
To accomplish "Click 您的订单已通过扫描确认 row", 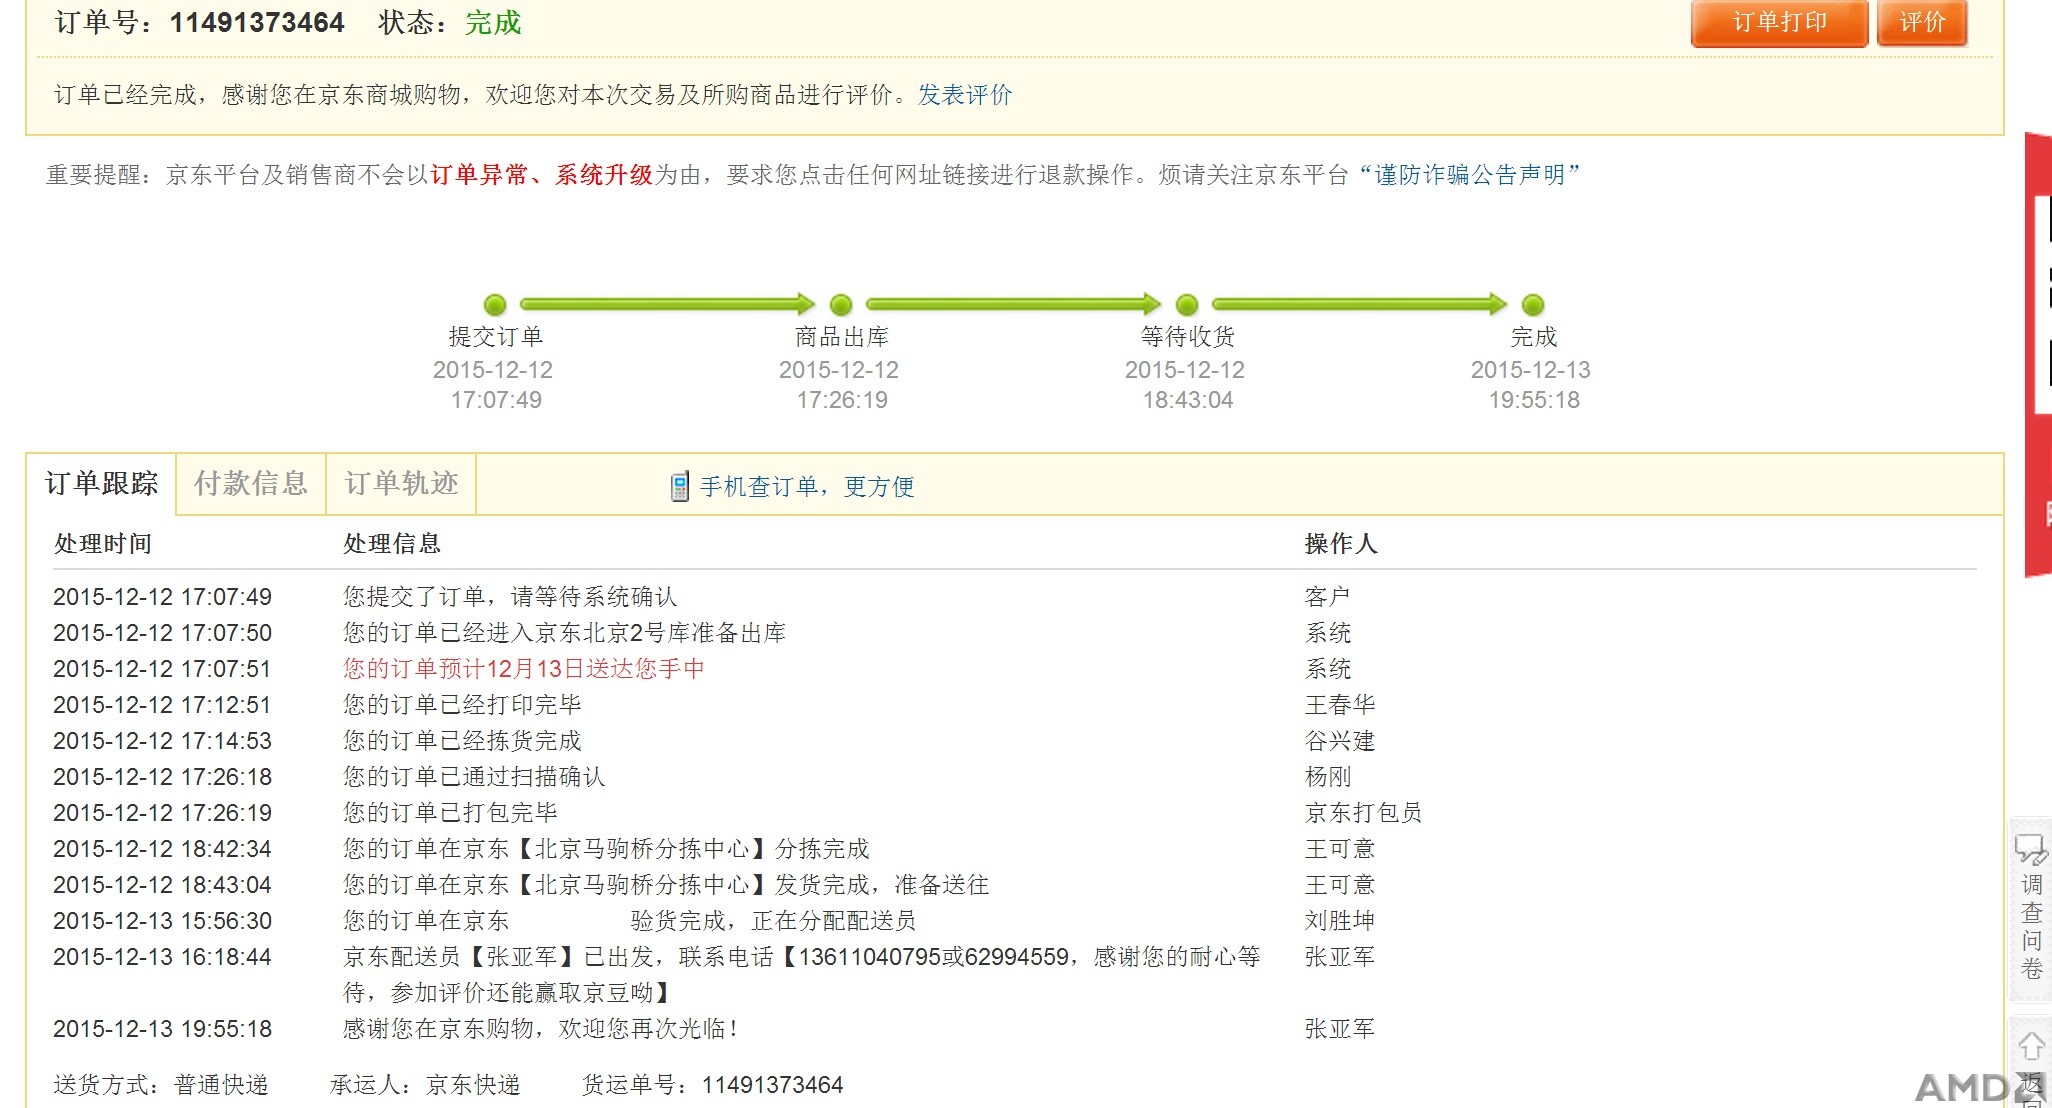I will coord(1015,777).
